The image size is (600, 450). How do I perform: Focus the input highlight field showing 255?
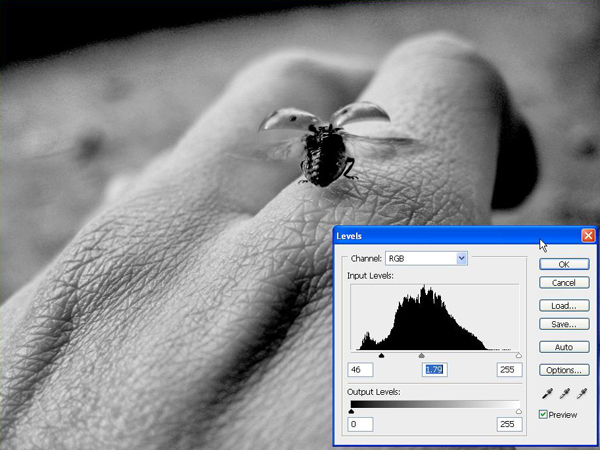(x=509, y=370)
